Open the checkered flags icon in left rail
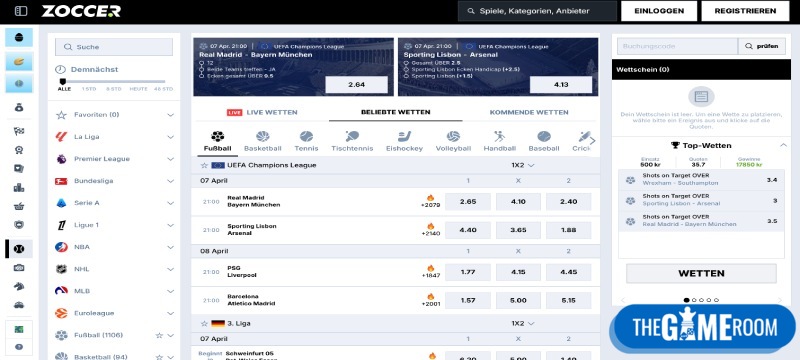The width and height of the screenshot is (800, 360). pyautogui.click(x=19, y=131)
